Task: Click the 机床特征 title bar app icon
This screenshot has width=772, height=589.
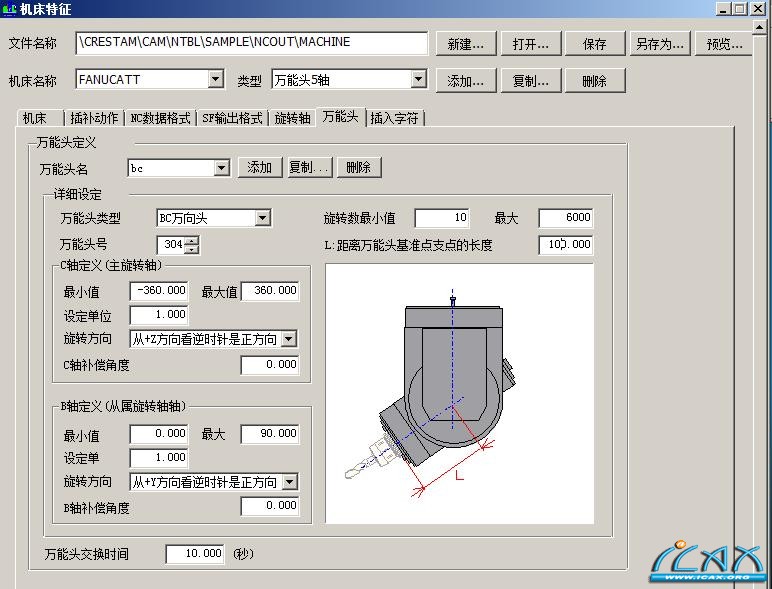Action: [x=9, y=9]
